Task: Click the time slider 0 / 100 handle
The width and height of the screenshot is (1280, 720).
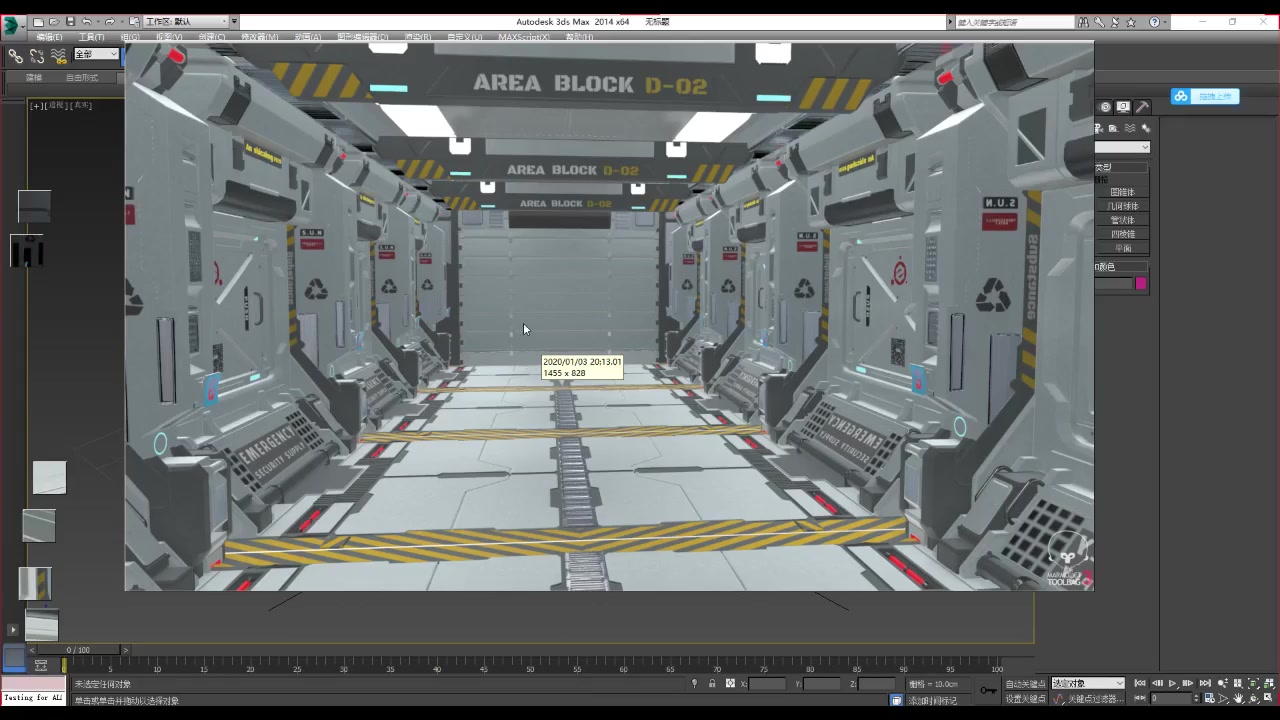Action: pos(77,650)
